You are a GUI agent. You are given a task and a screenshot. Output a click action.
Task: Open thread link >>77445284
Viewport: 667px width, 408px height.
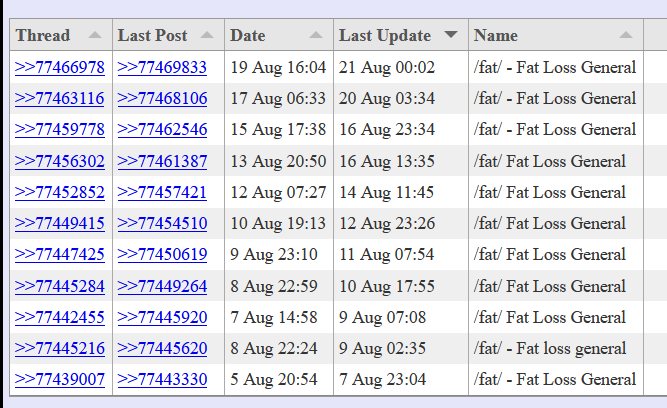click(x=60, y=286)
